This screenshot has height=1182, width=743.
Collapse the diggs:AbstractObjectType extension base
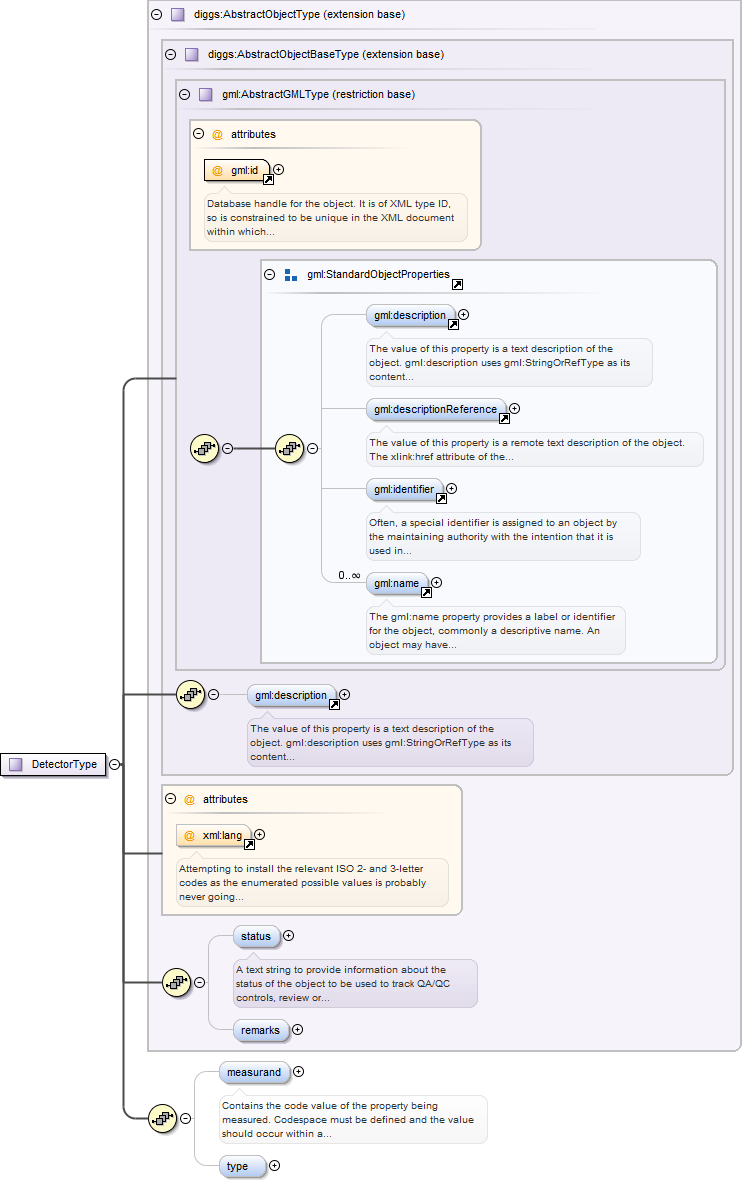[155, 15]
